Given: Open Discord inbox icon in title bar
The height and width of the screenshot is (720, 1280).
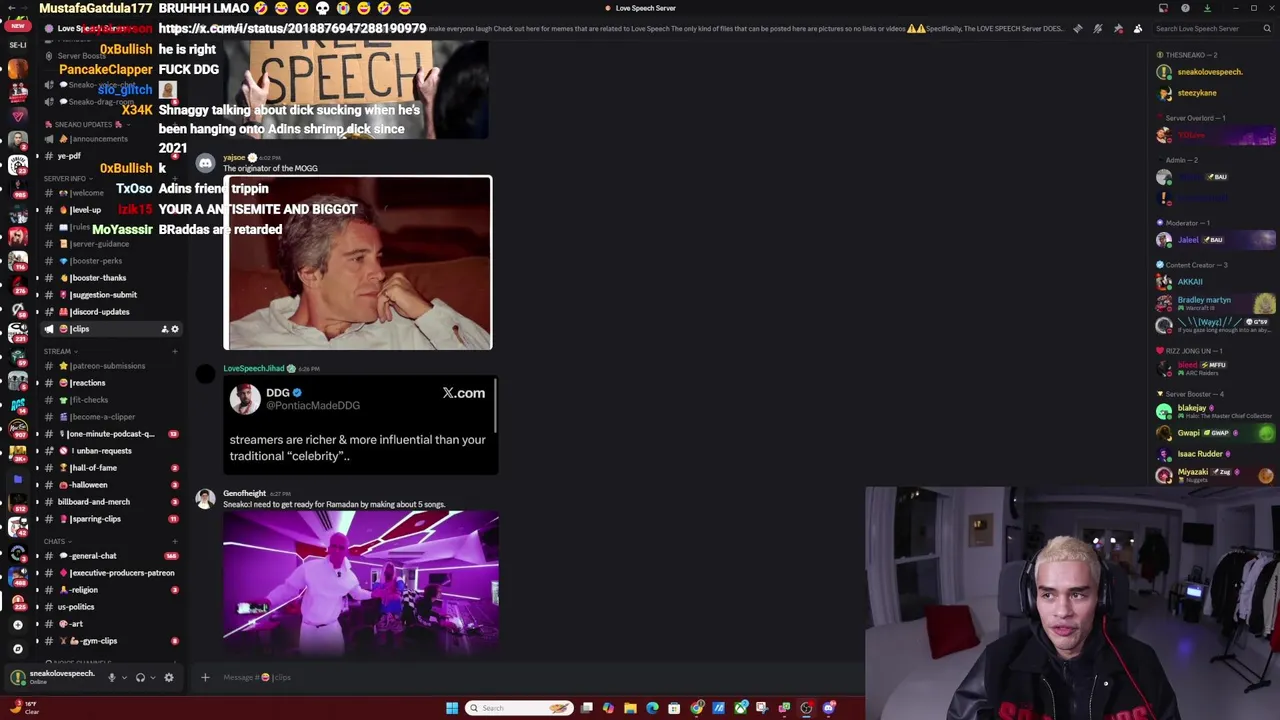Looking at the screenshot, I should click(x=1163, y=8).
